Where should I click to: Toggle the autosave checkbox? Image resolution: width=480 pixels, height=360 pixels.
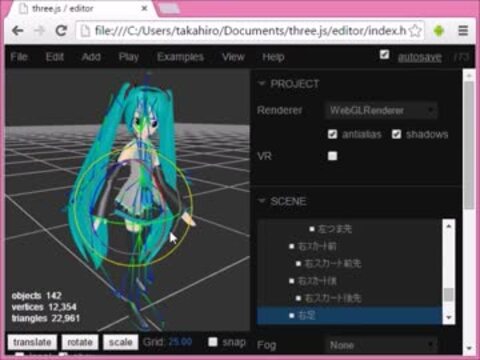coord(384,54)
